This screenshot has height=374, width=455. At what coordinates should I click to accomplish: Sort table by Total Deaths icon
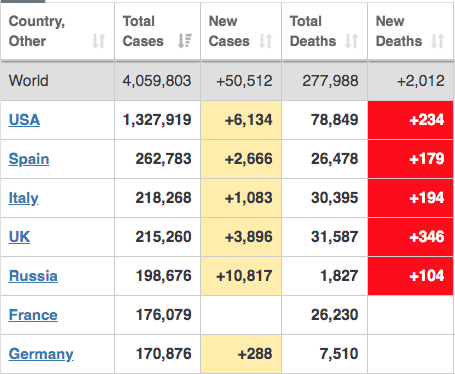(x=352, y=41)
